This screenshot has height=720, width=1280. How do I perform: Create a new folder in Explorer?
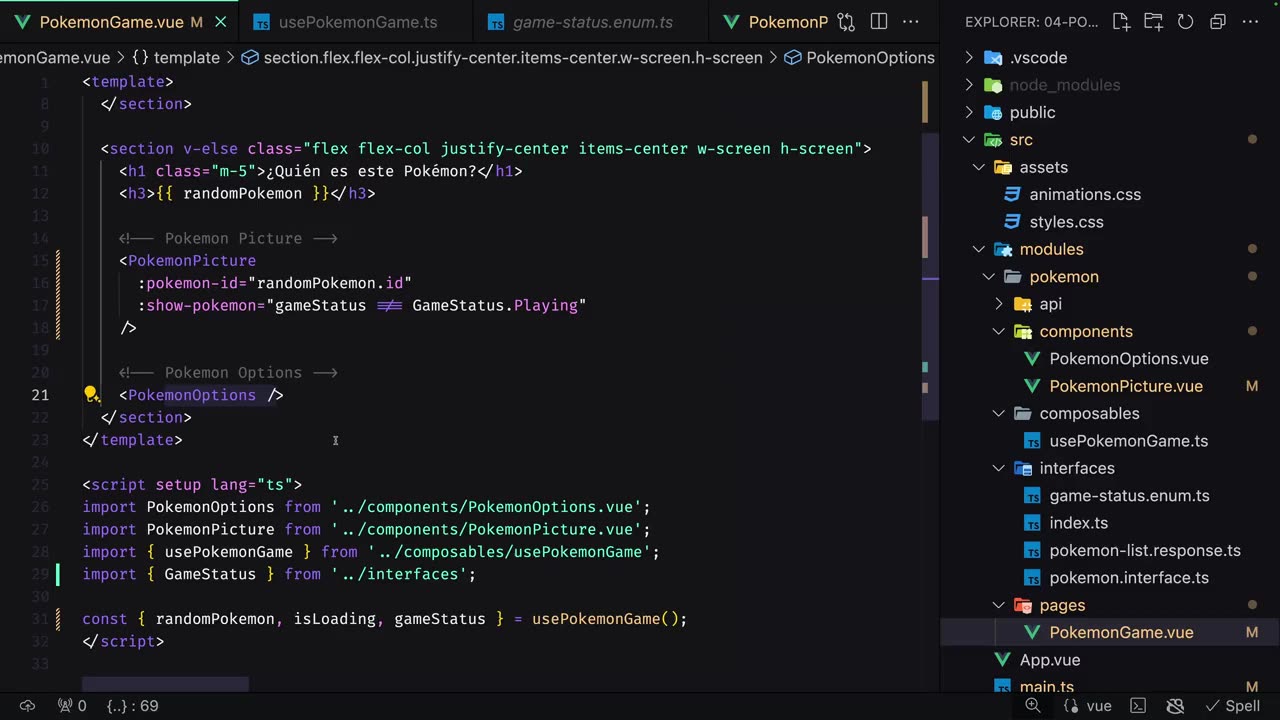point(1153,22)
